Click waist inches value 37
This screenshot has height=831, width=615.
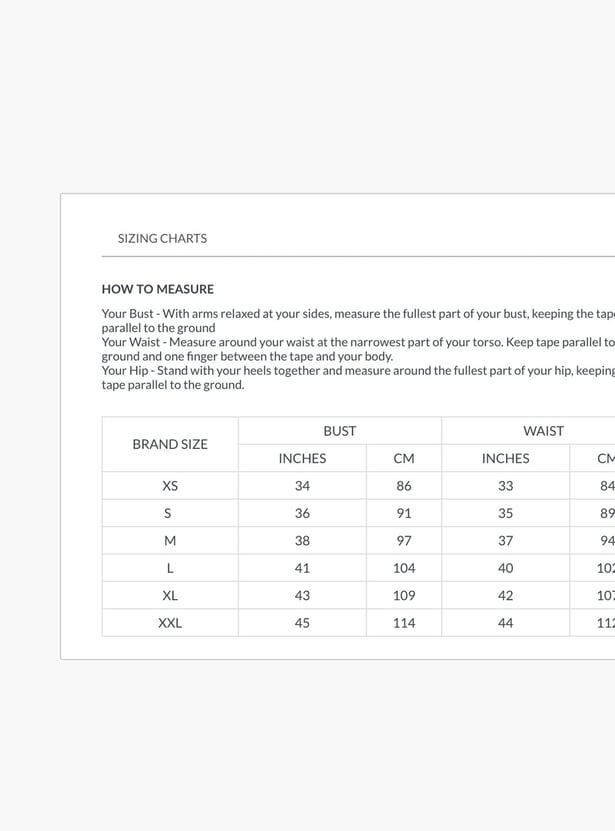pos(506,541)
